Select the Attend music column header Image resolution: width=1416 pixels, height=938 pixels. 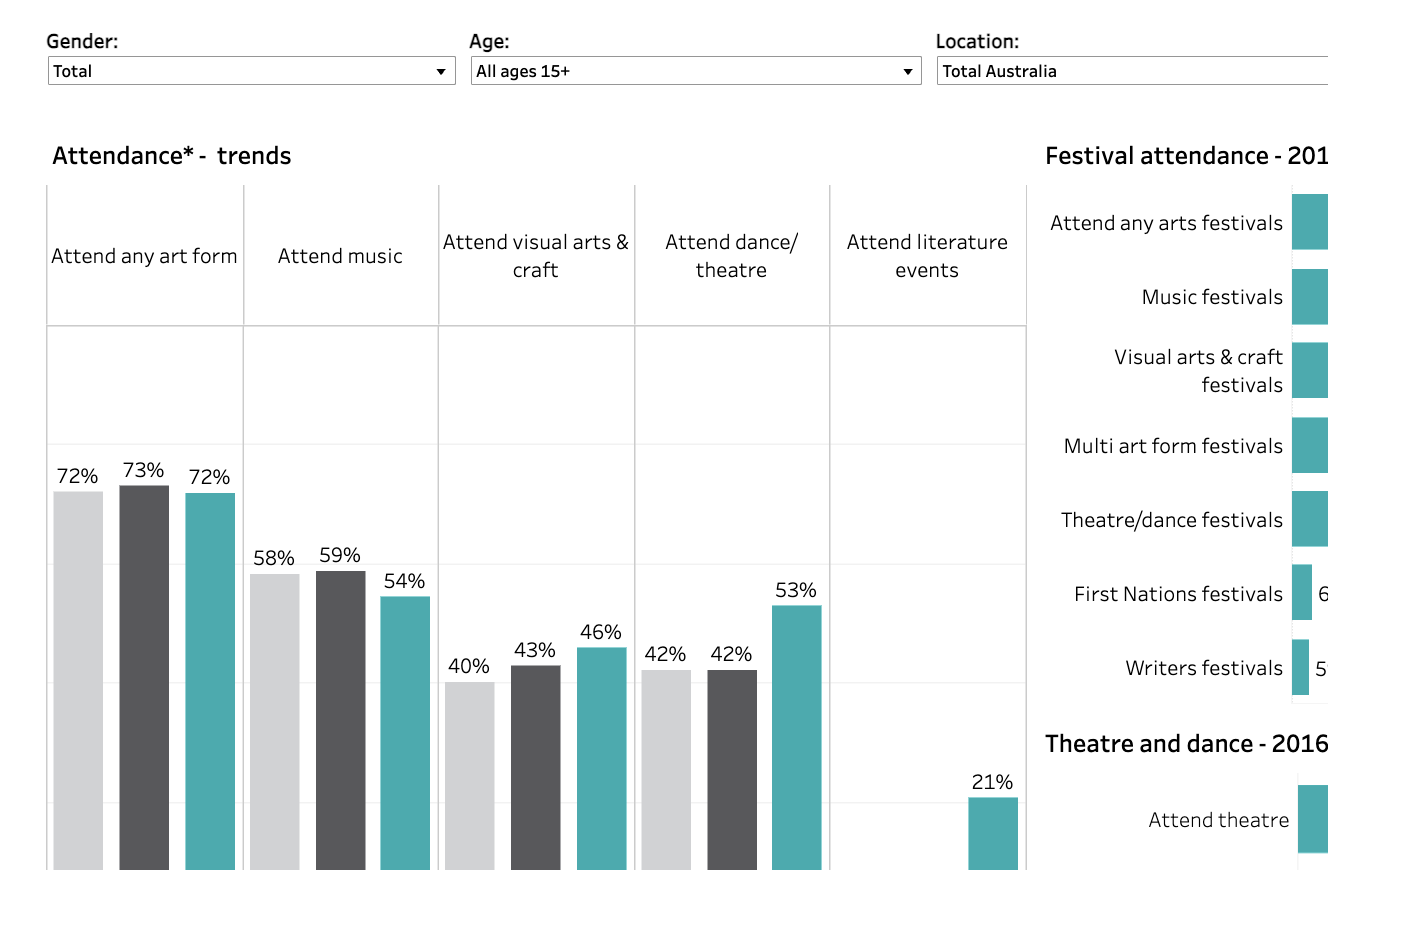pos(340,256)
